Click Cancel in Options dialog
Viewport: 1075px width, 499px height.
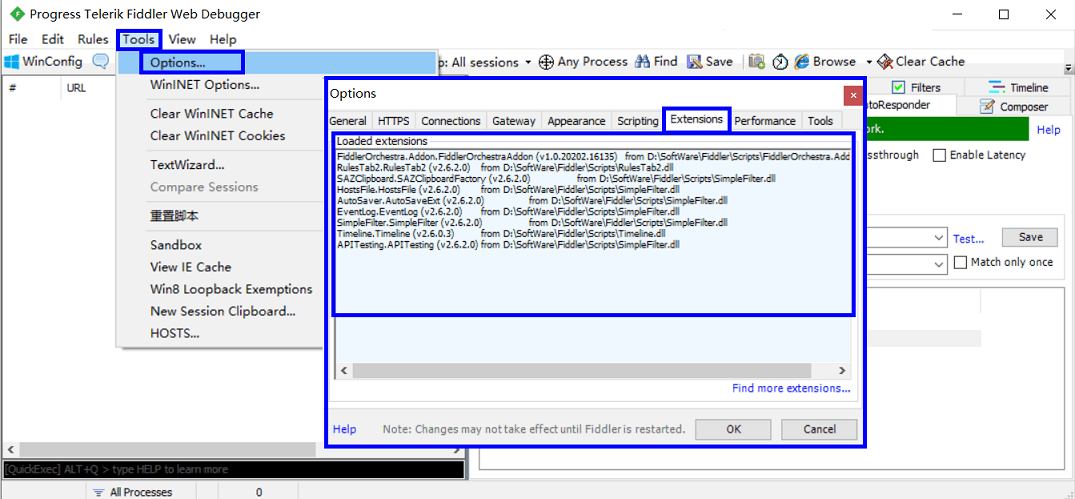pos(819,429)
